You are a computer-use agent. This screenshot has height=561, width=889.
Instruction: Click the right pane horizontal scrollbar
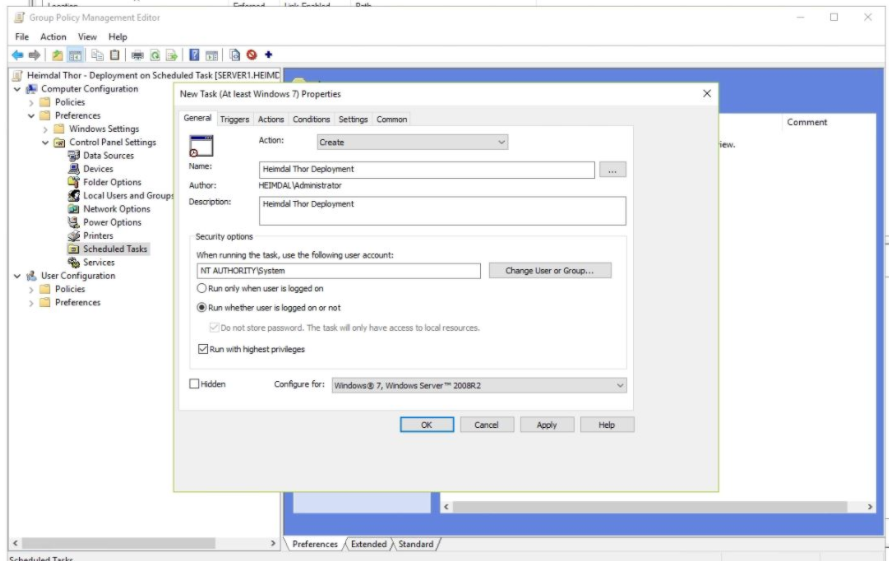pyautogui.click(x=650, y=507)
